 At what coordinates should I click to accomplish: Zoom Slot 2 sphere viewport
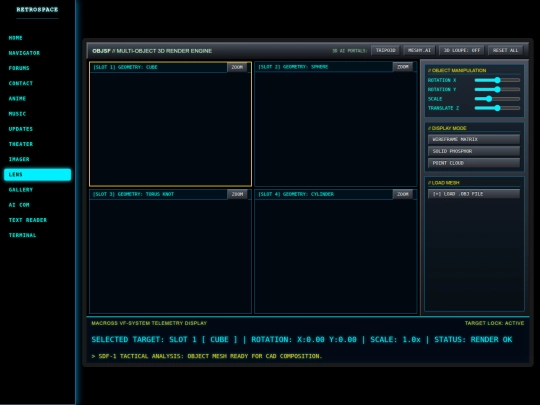(403, 67)
